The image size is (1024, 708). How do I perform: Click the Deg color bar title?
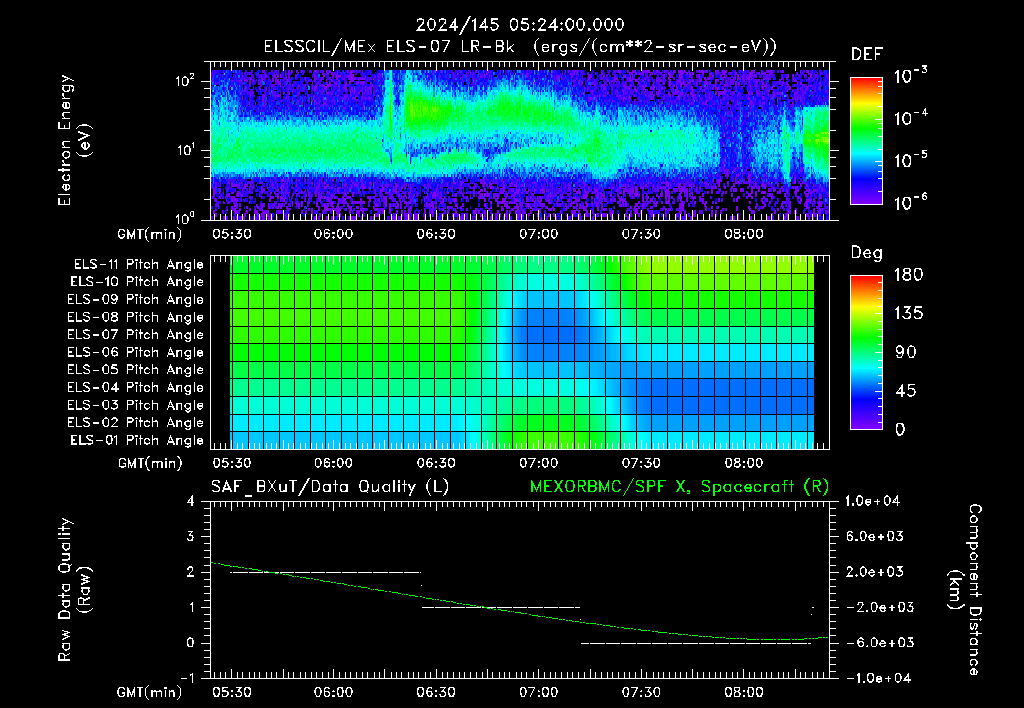click(x=867, y=253)
